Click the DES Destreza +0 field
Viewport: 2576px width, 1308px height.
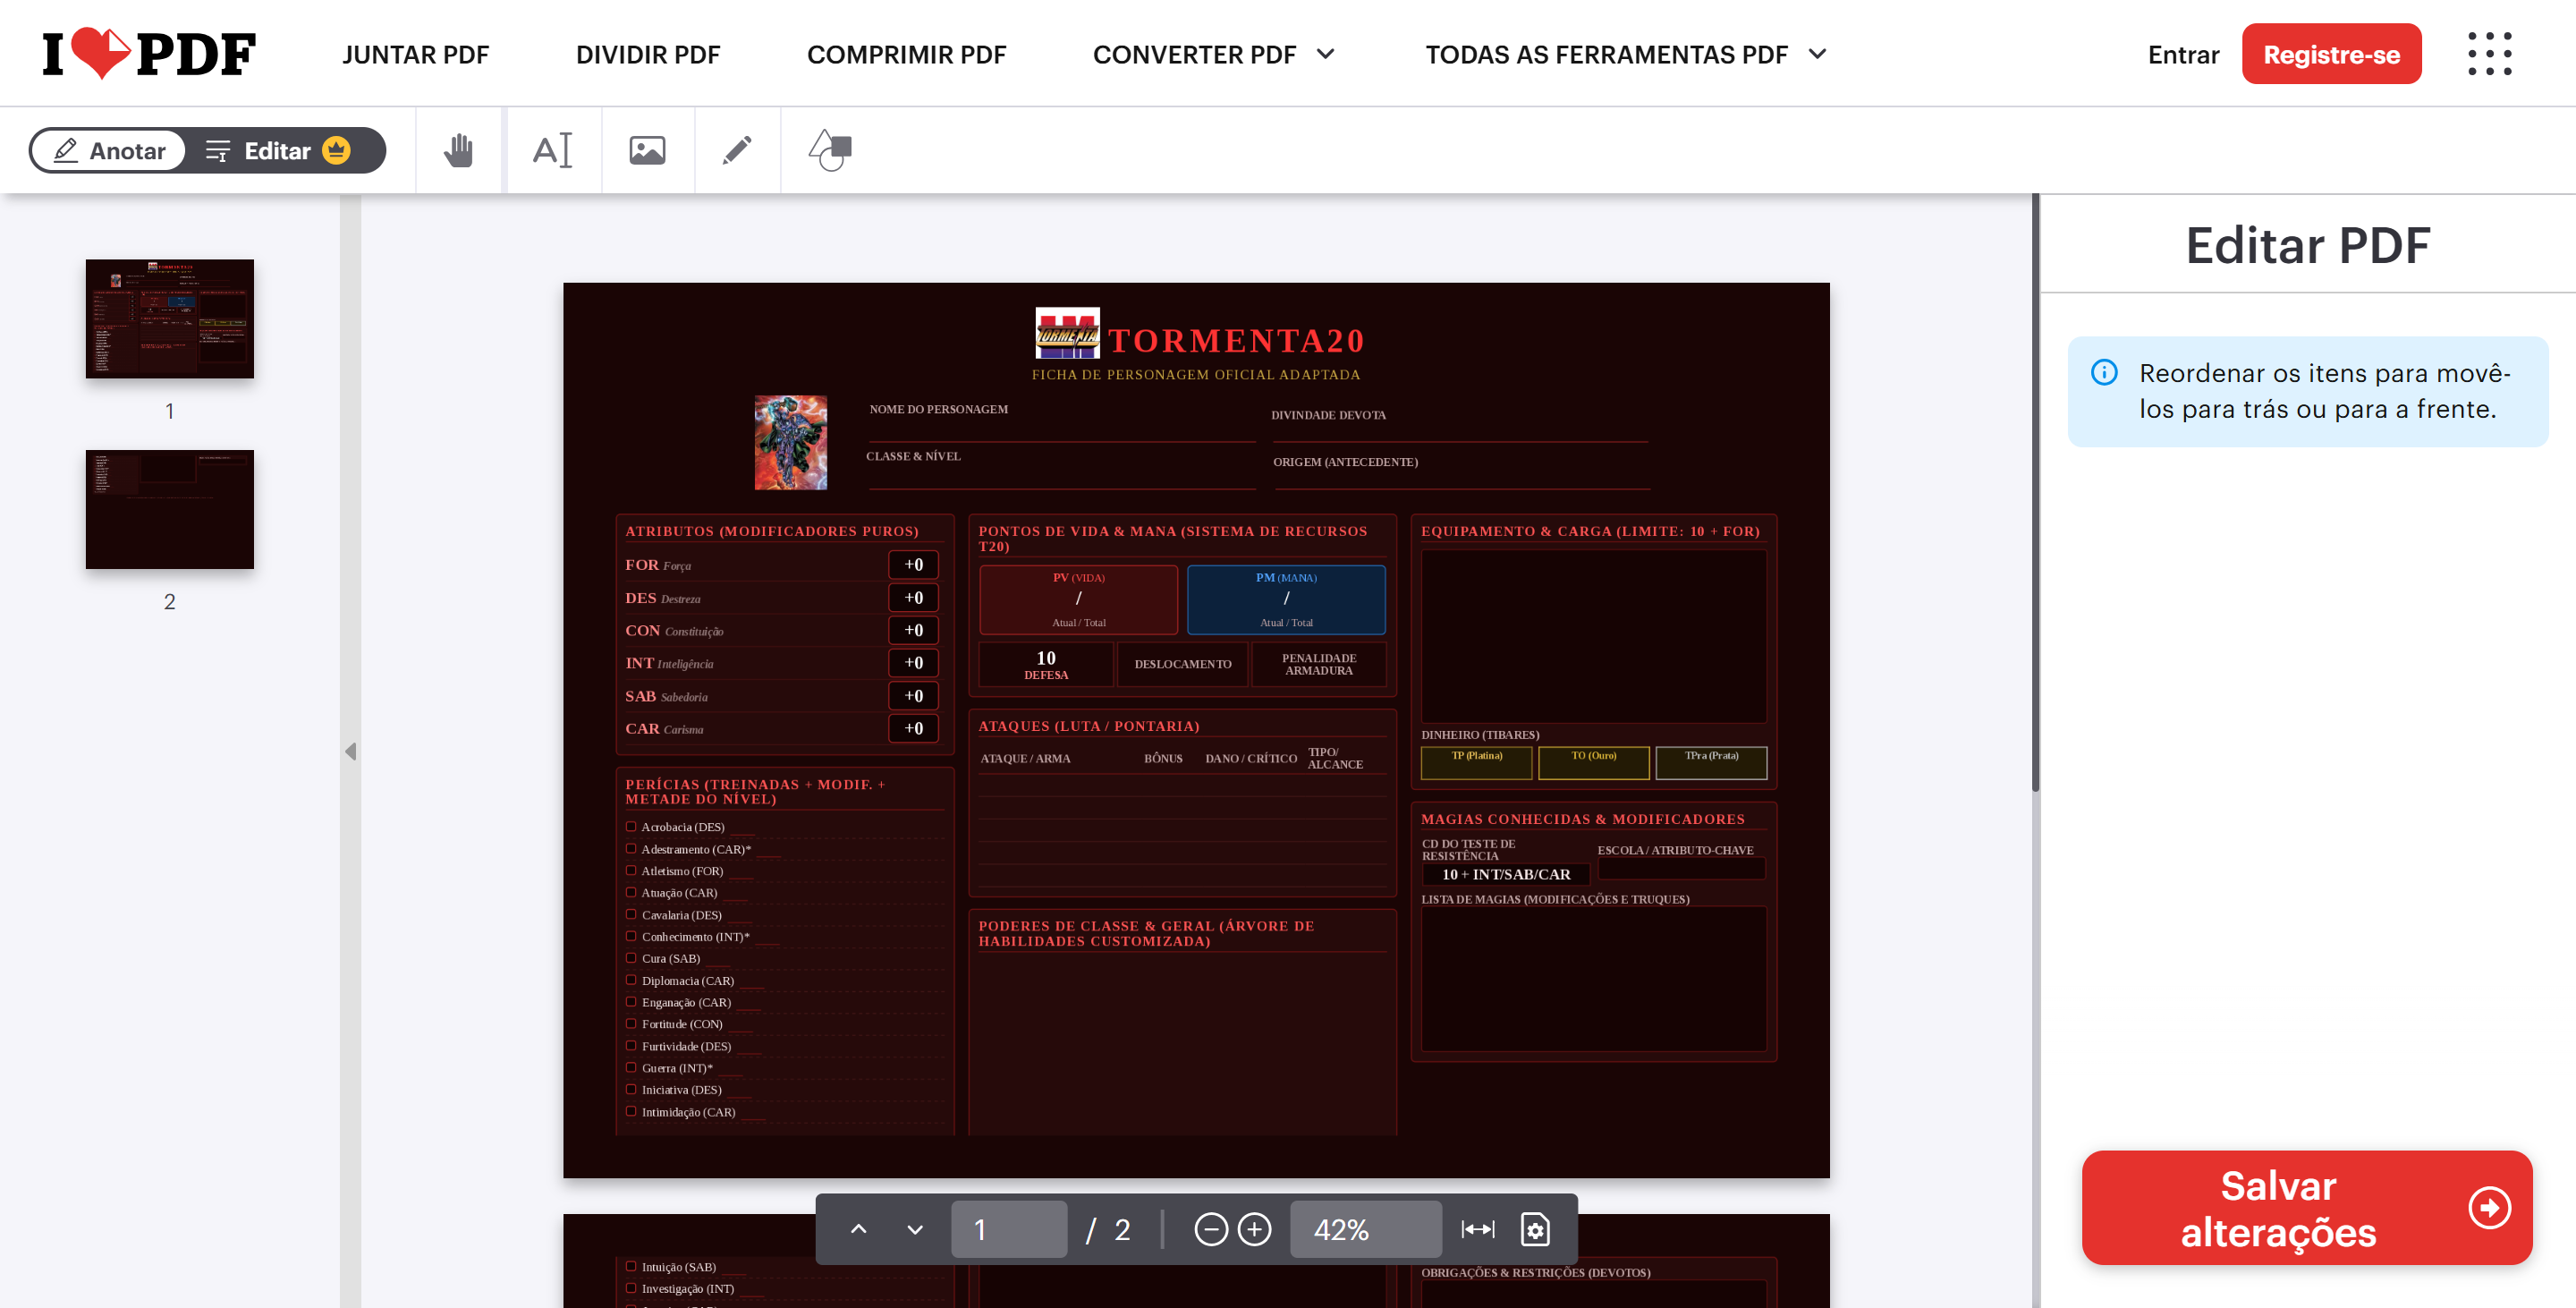pos(913,597)
